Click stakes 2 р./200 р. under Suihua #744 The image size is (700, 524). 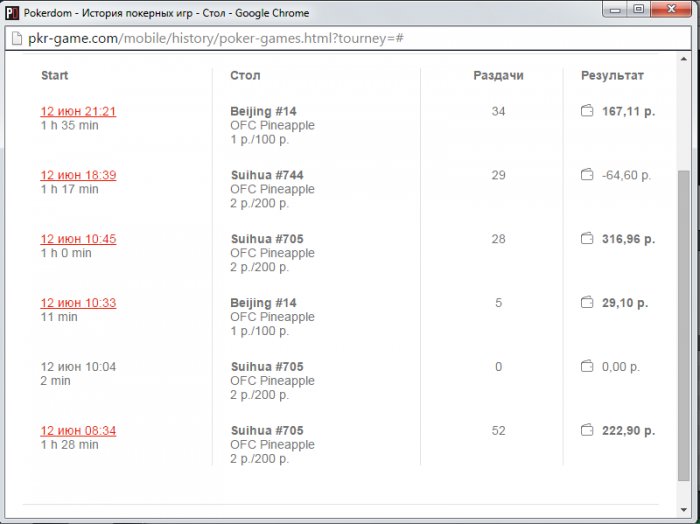(x=259, y=203)
